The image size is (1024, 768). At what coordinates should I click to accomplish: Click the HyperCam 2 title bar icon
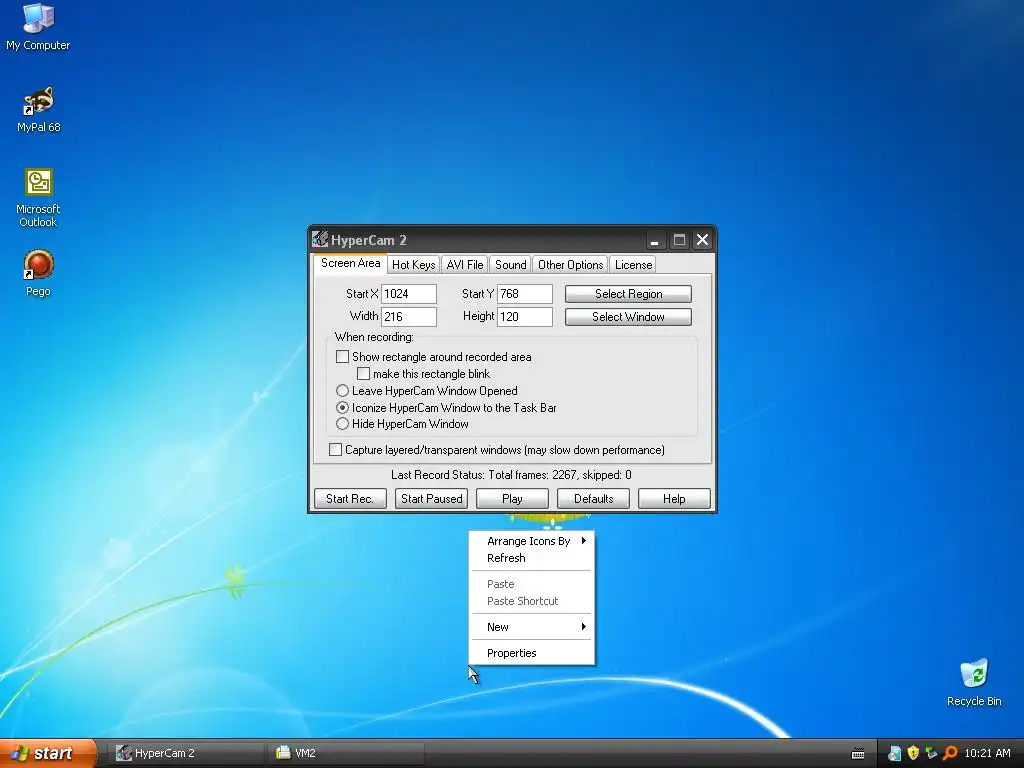click(320, 240)
